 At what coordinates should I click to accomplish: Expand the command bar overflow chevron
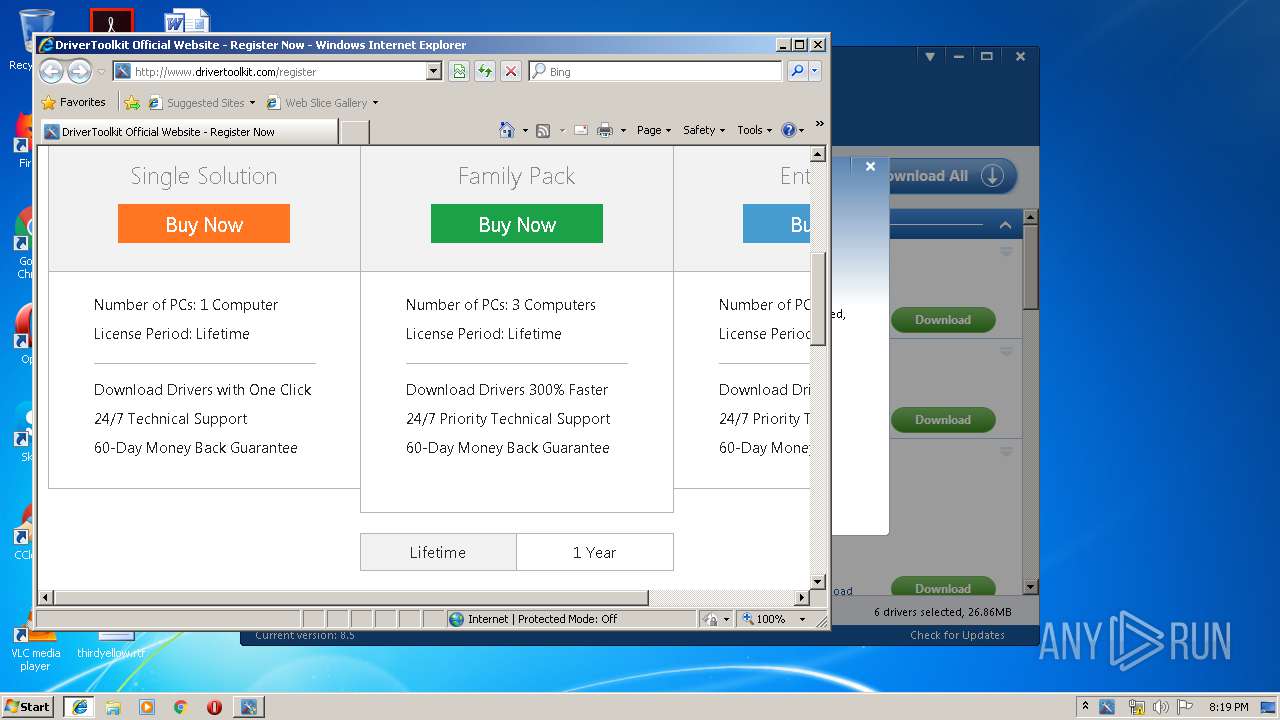click(819, 124)
